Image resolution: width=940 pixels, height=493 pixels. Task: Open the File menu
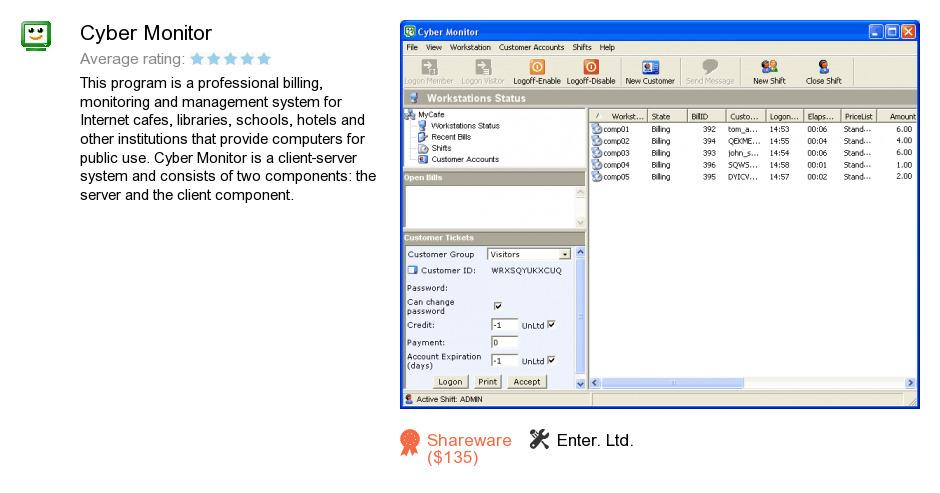412,47
